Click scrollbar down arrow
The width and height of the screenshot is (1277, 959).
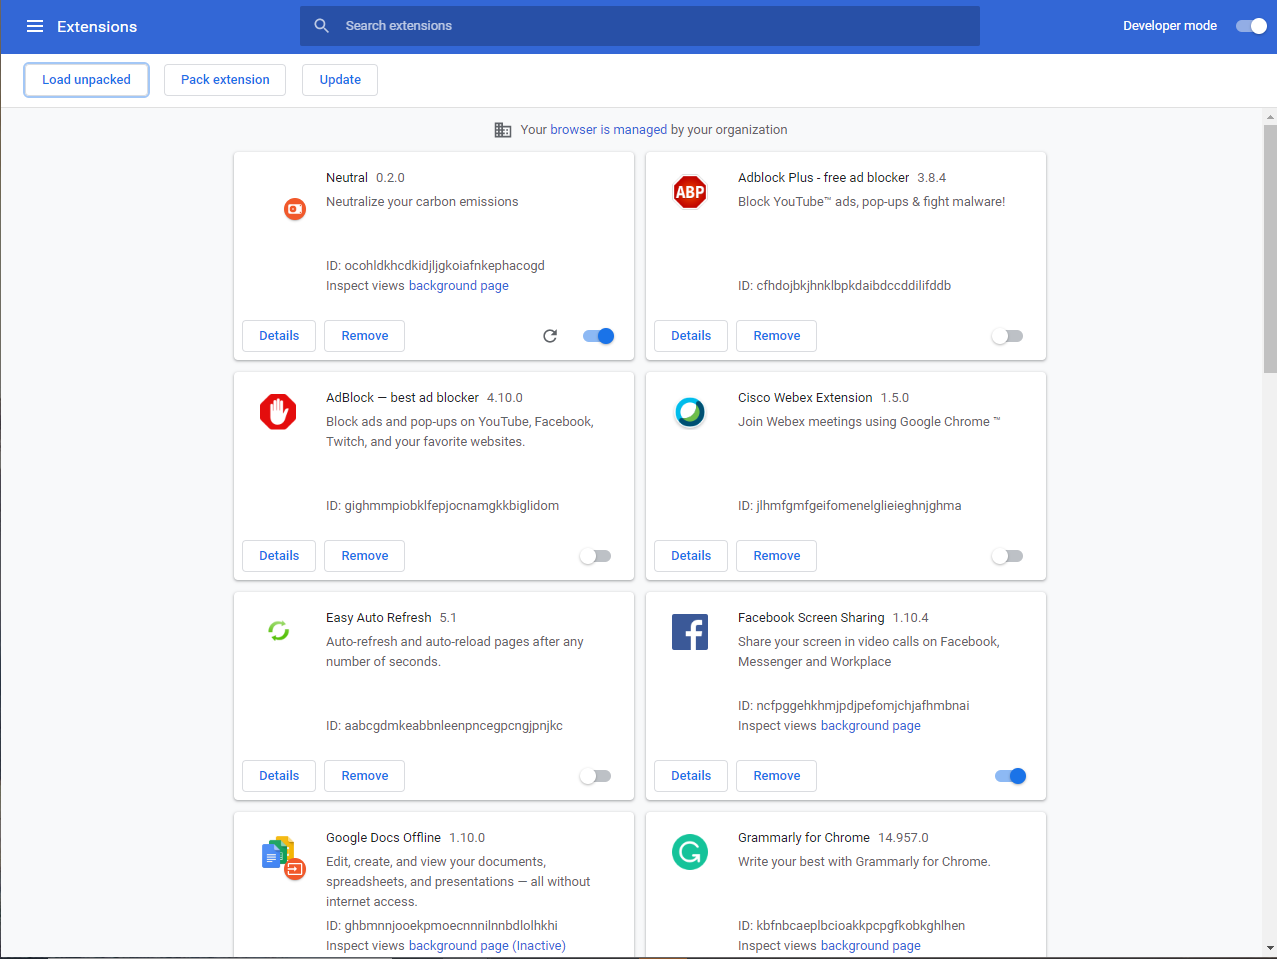click(1270, 948)
